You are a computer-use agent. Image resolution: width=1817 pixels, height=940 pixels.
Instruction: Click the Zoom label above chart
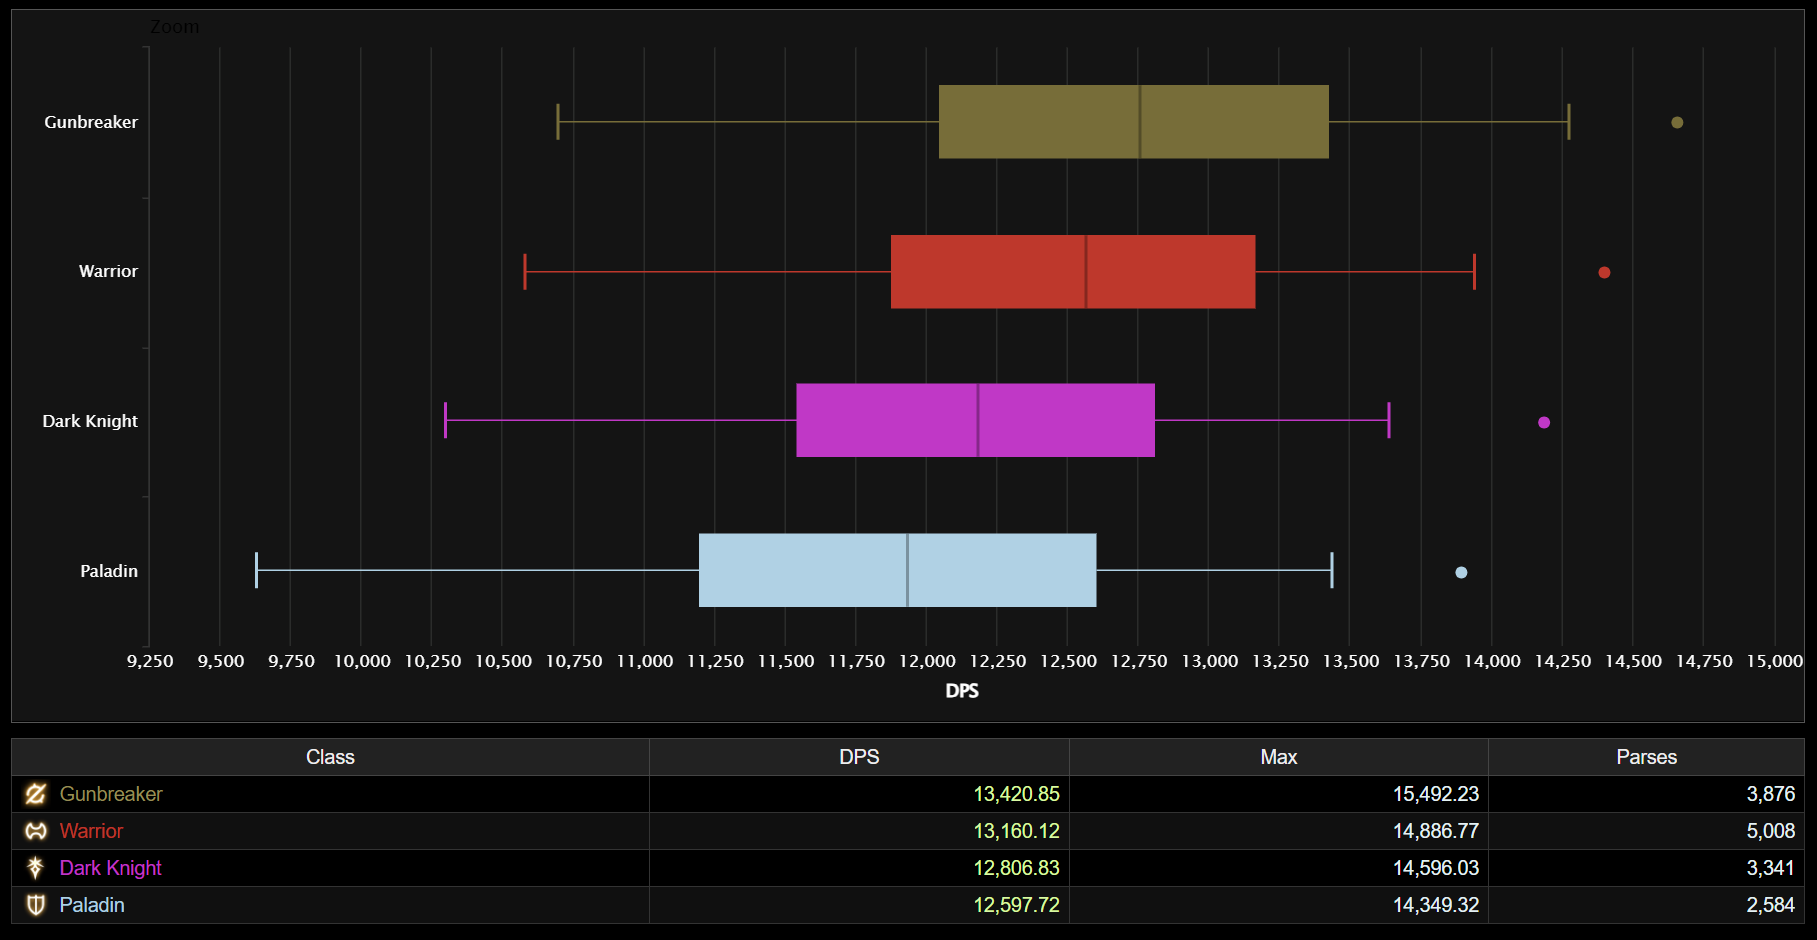175,27
